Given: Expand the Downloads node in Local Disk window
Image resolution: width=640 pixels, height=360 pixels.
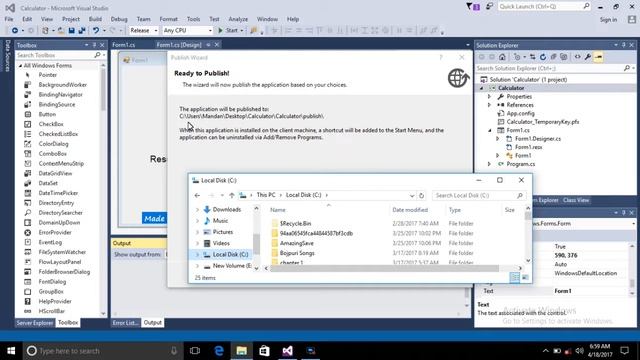Looking at the screenshot, I should (197, 209).
